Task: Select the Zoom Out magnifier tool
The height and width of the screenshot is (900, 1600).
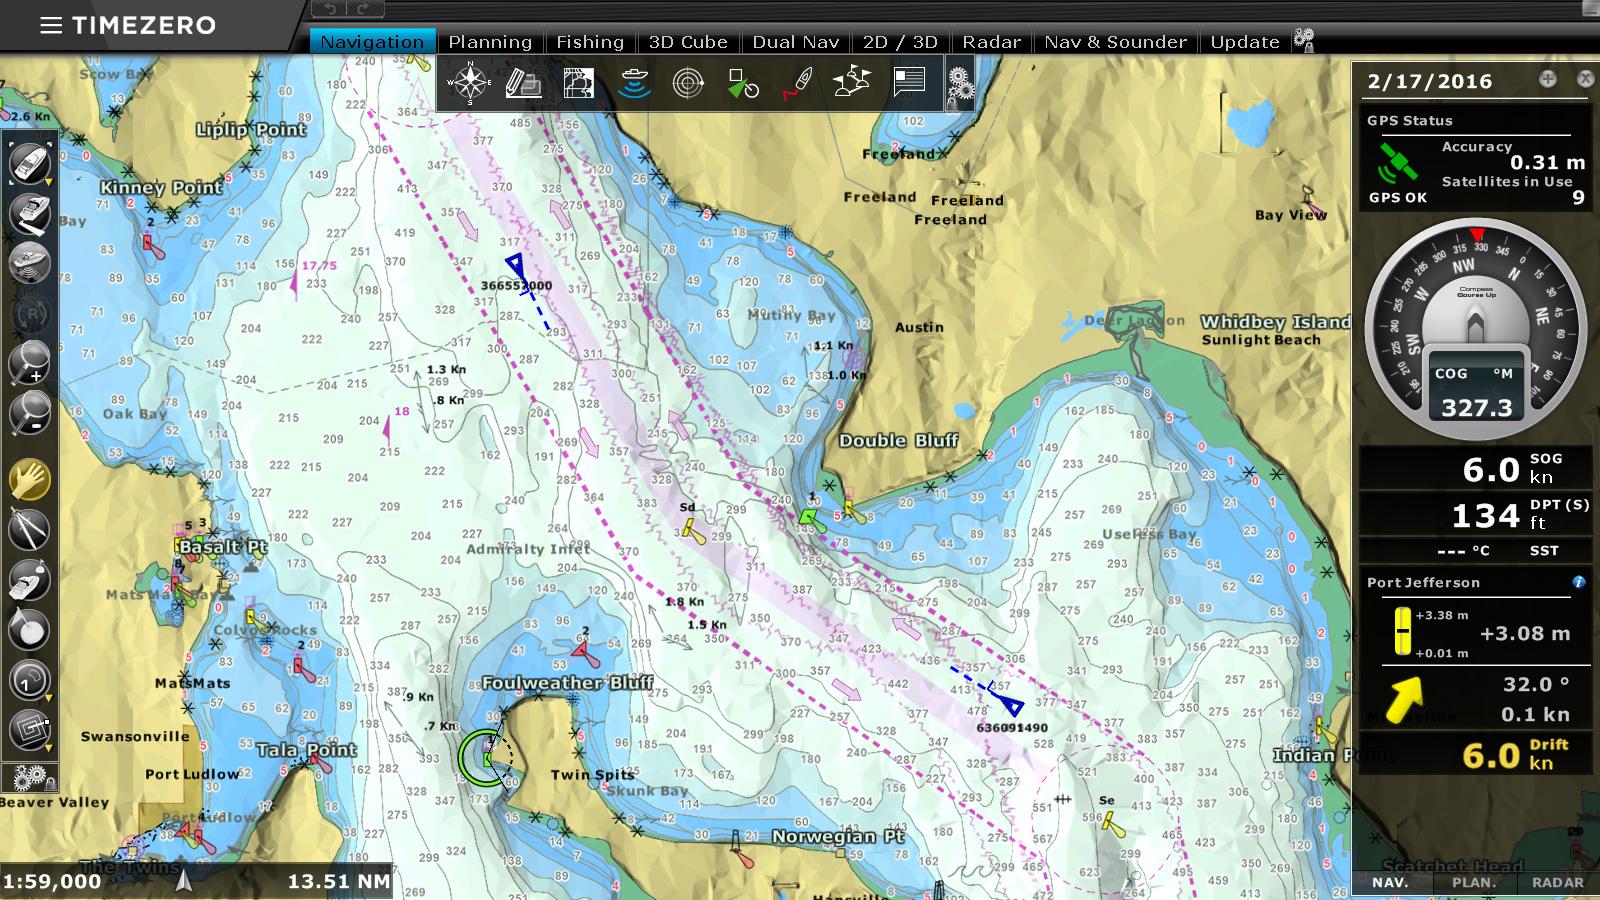Action: [29, 411]
